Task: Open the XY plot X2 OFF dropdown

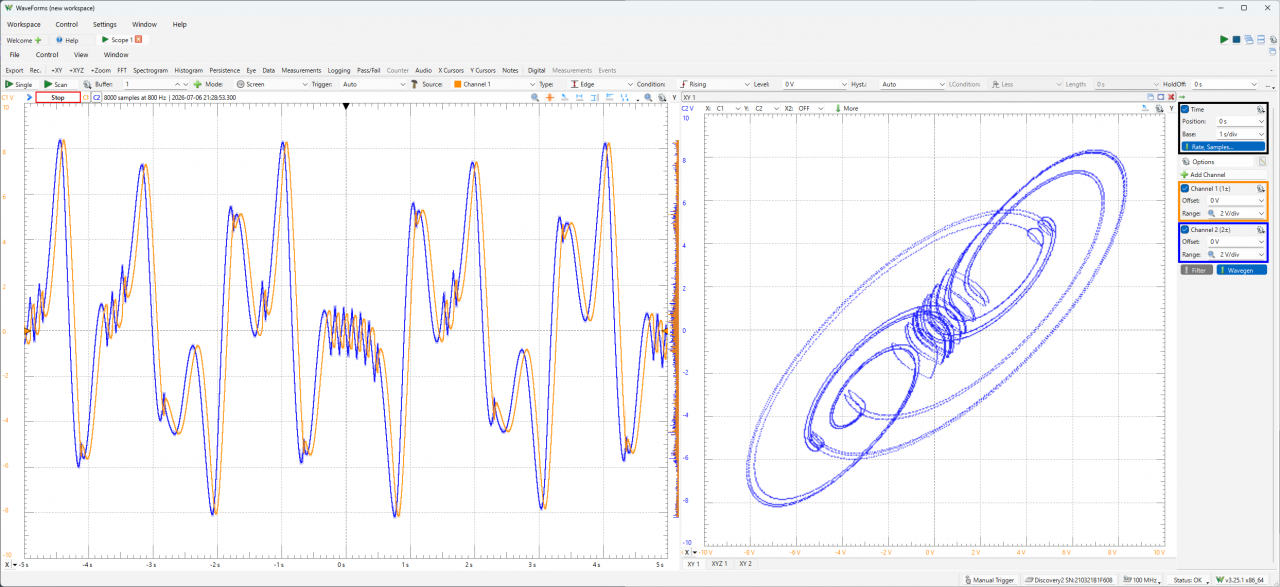Action: (810, 108)
